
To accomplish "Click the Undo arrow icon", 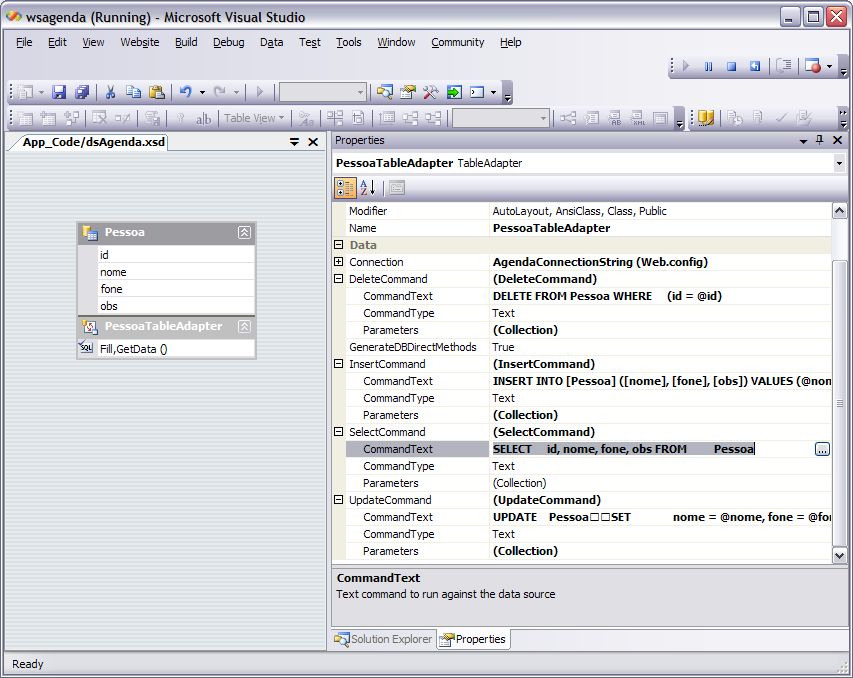I will pyautogui.click(x=185, y=92).
